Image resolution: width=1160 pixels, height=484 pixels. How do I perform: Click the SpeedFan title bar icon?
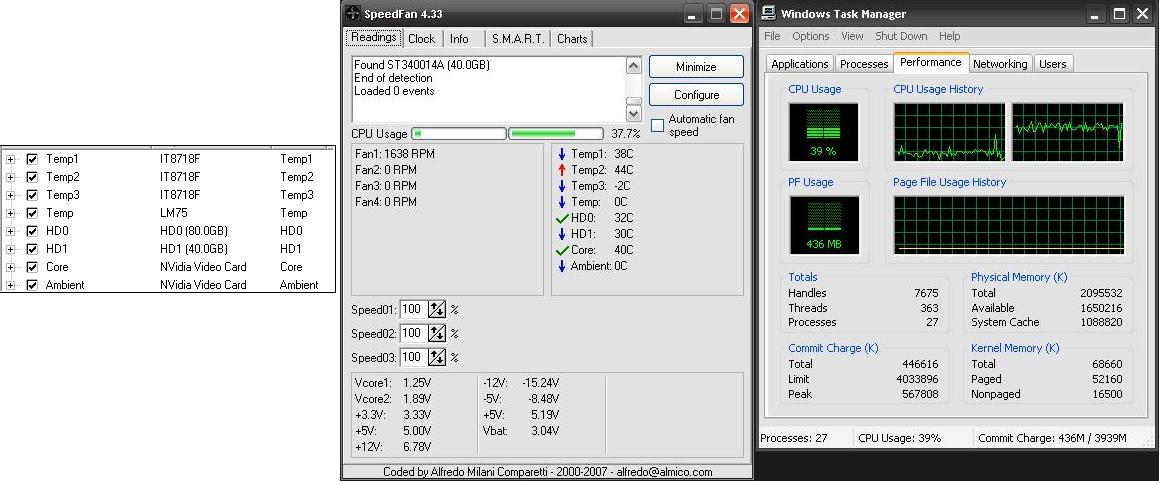tap(353, 13)
